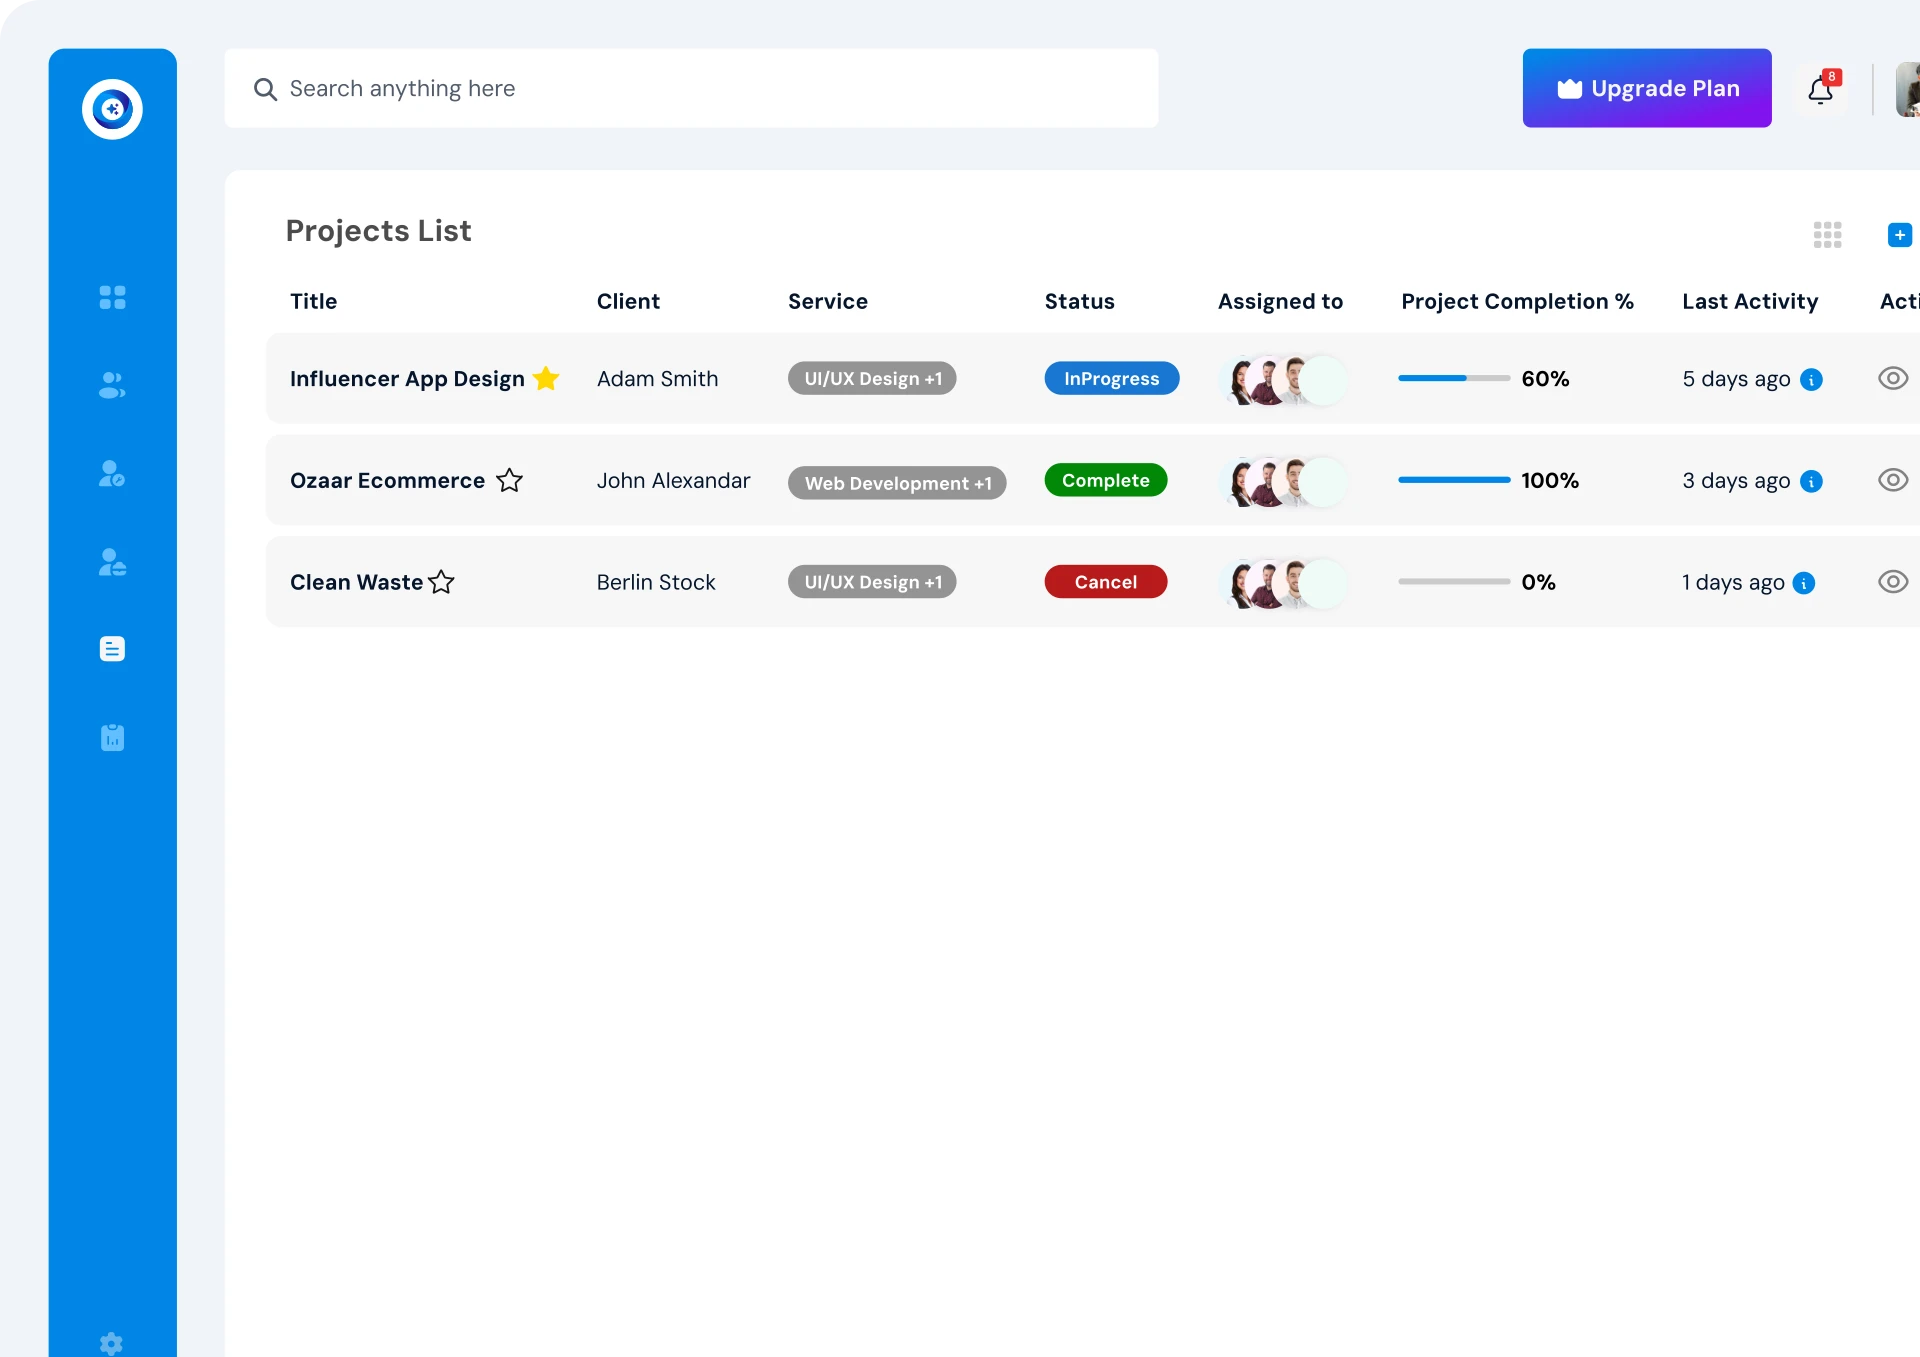Click the Upgrade Plan button
The width and height of the screenshot is (1920, 1357).
click(1646, 88)
